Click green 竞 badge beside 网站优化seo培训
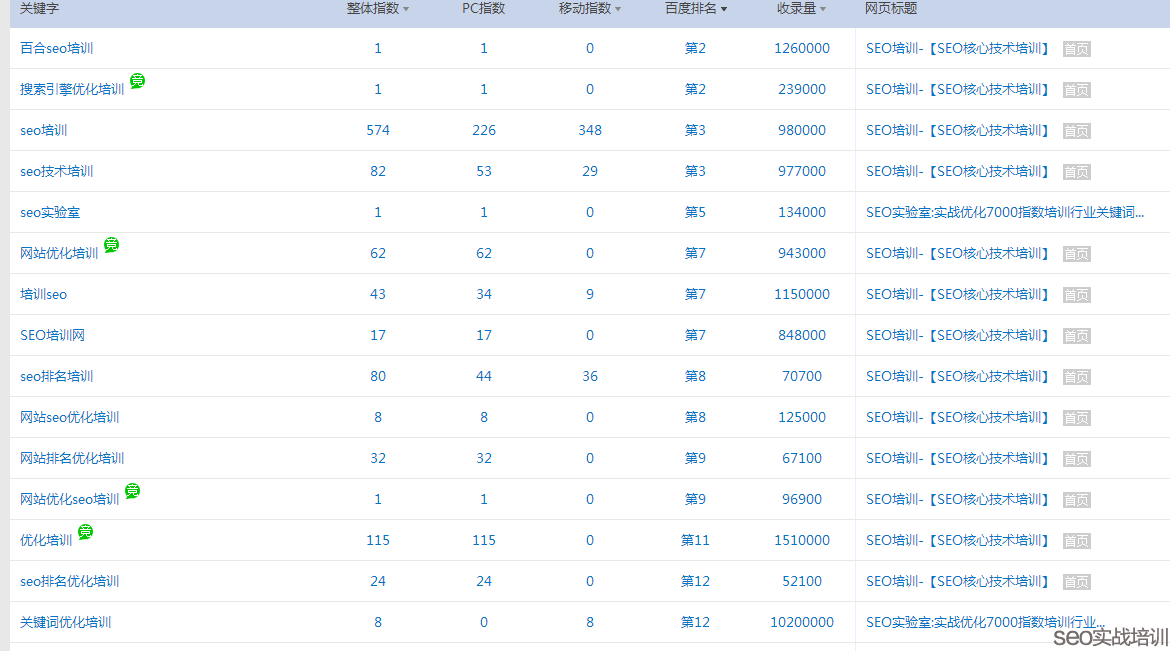 133,491
